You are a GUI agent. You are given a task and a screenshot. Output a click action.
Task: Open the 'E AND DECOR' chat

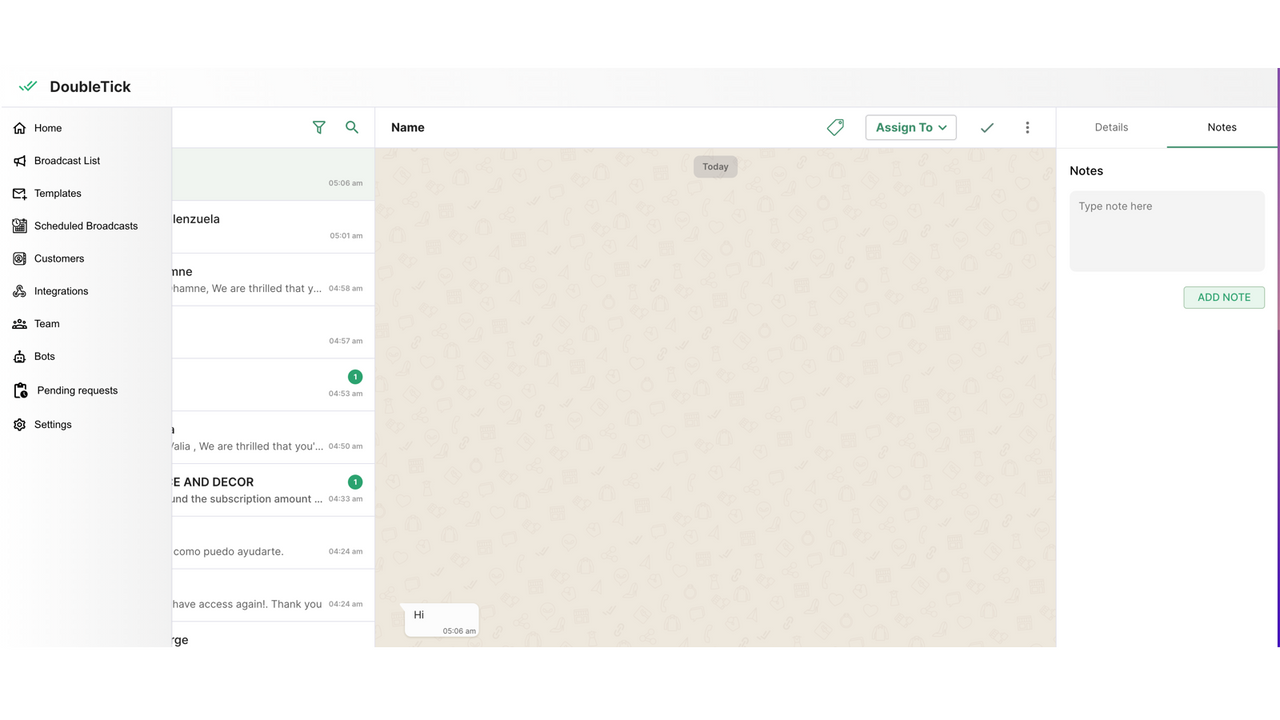point(273,490)
